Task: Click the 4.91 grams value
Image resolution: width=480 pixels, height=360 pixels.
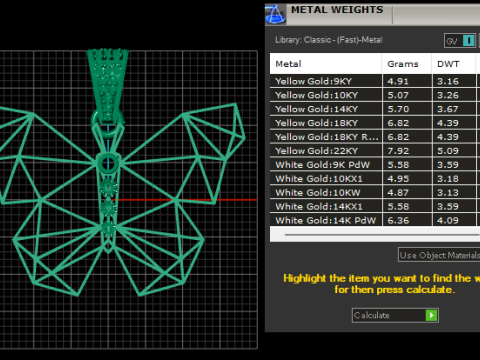Action: 398,81
